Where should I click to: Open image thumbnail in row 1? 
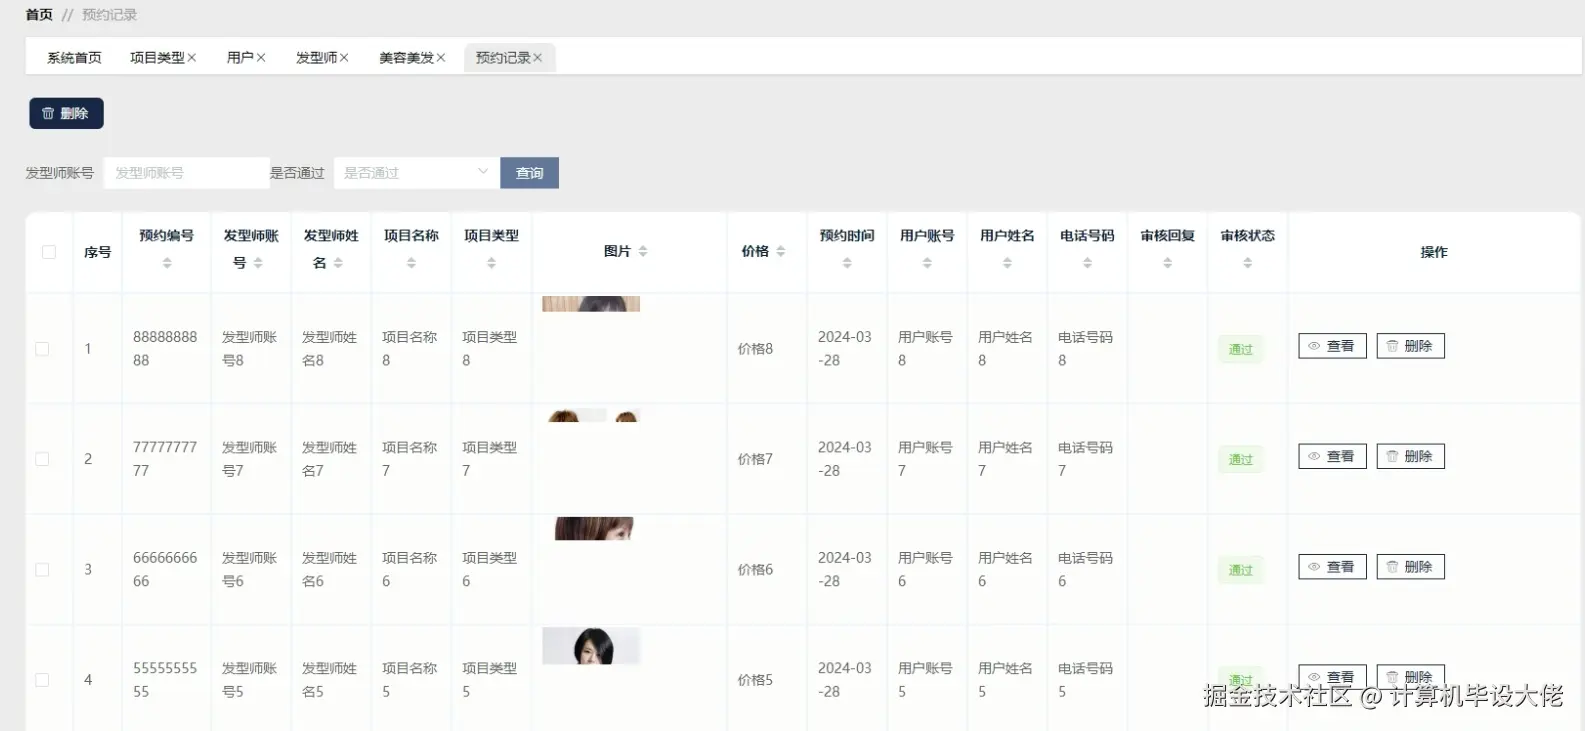tap(591, 304)
